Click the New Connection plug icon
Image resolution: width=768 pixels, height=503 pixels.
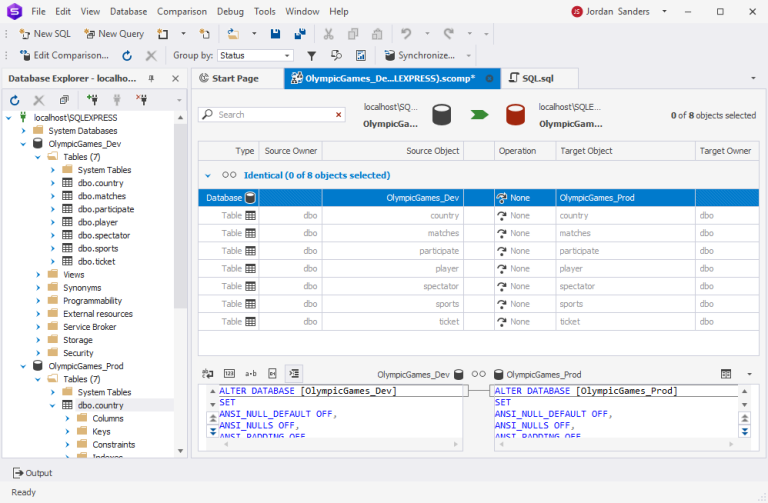[92, 100]
